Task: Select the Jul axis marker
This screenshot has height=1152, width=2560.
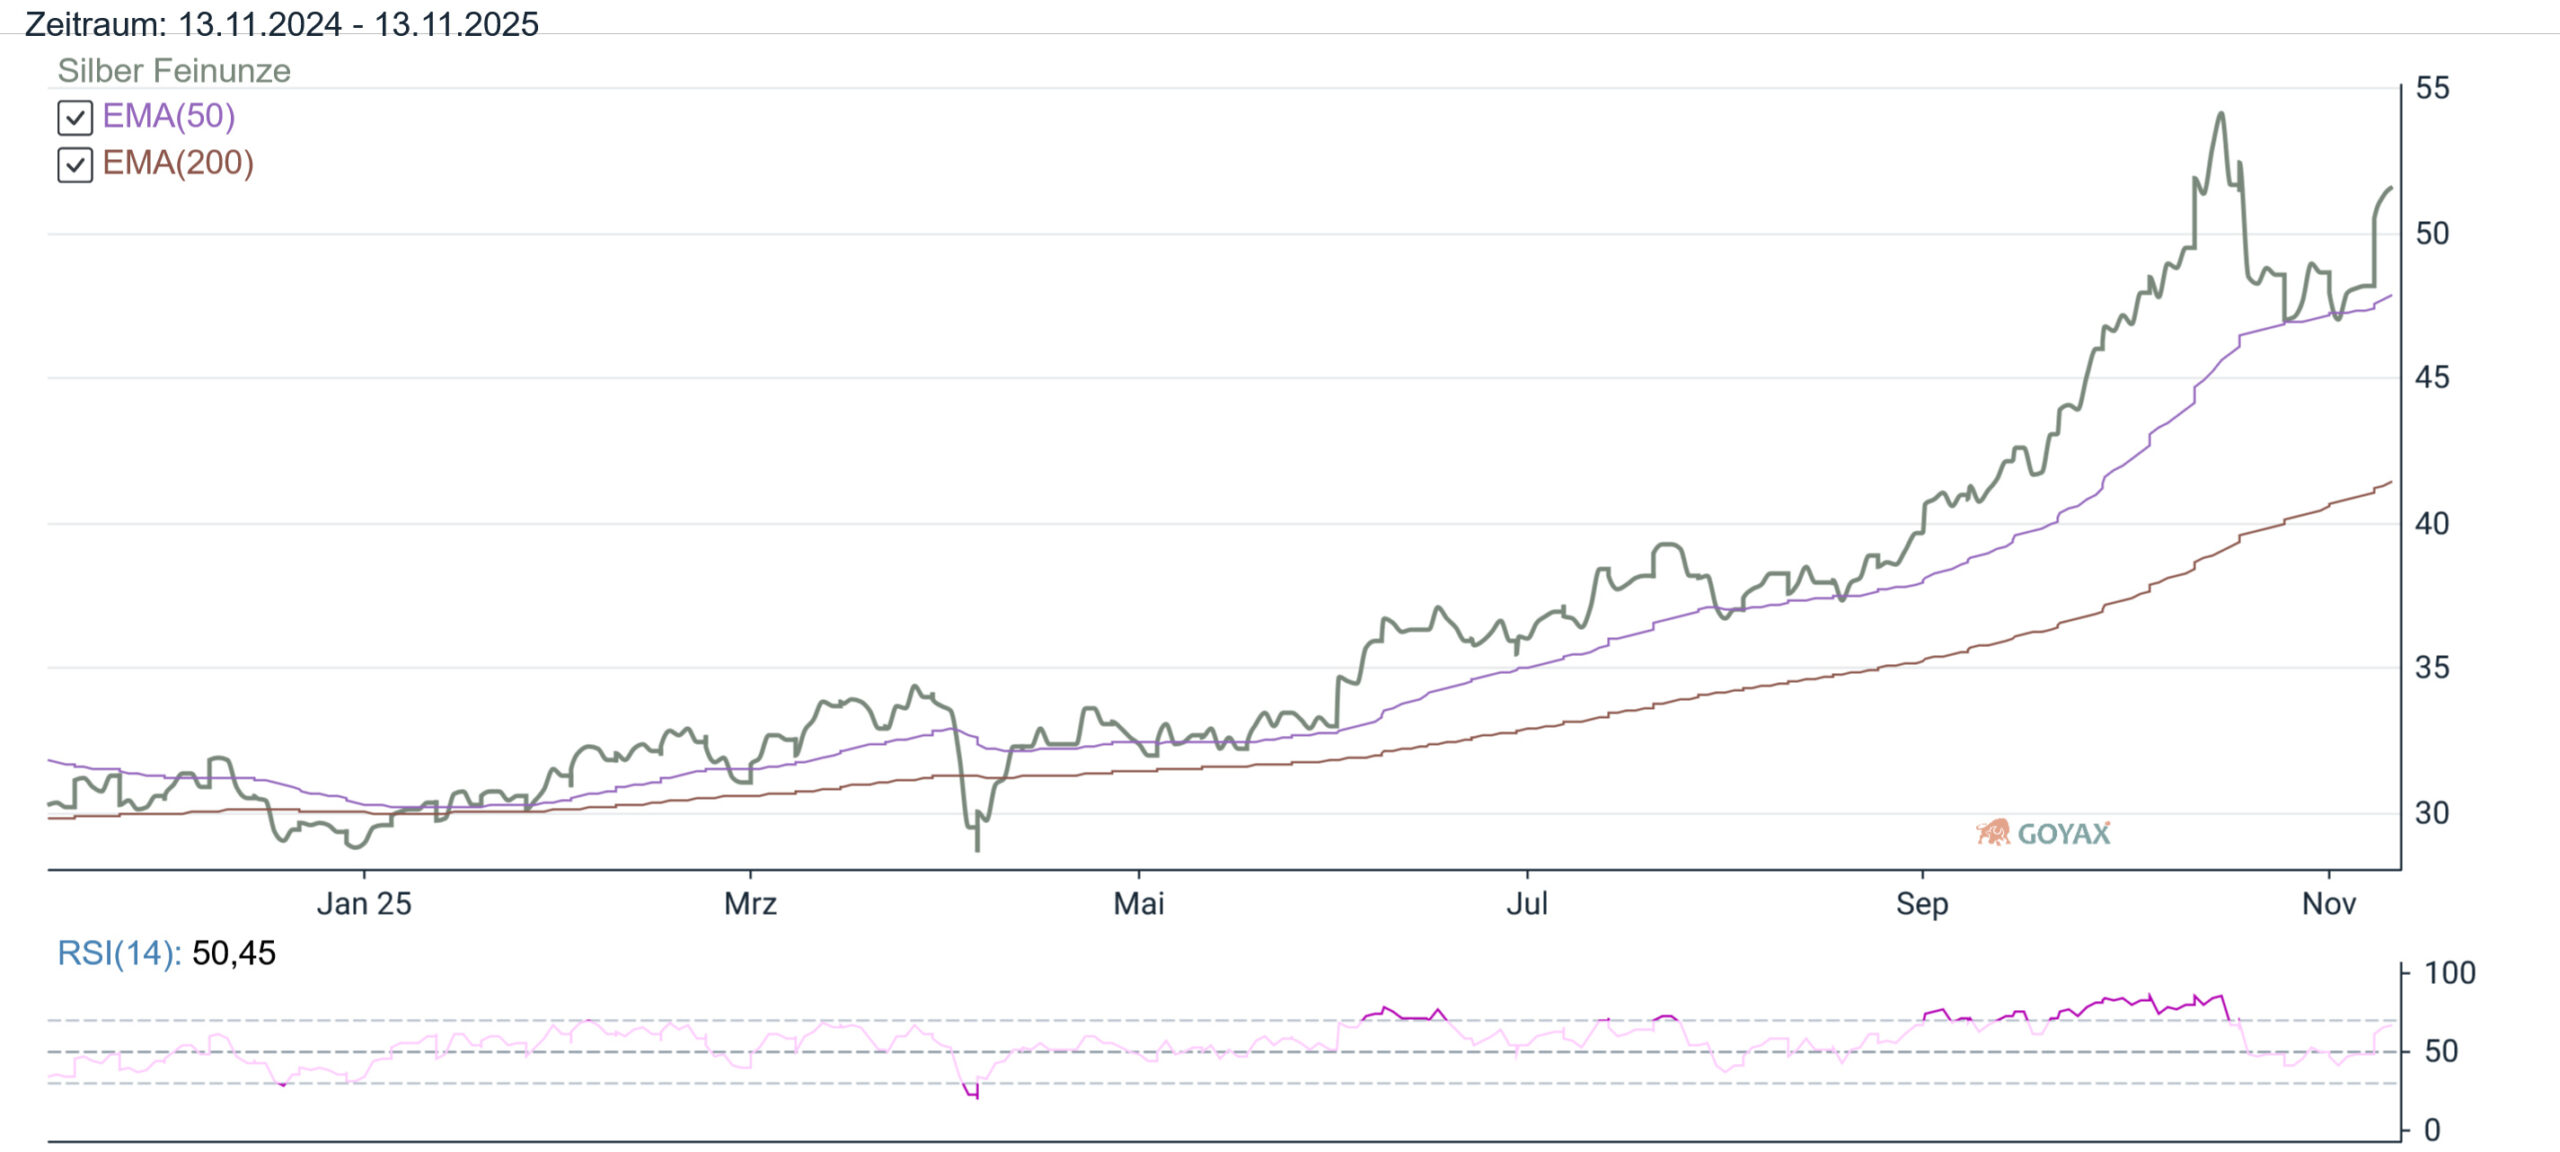Action: (x=1527, y=903)
